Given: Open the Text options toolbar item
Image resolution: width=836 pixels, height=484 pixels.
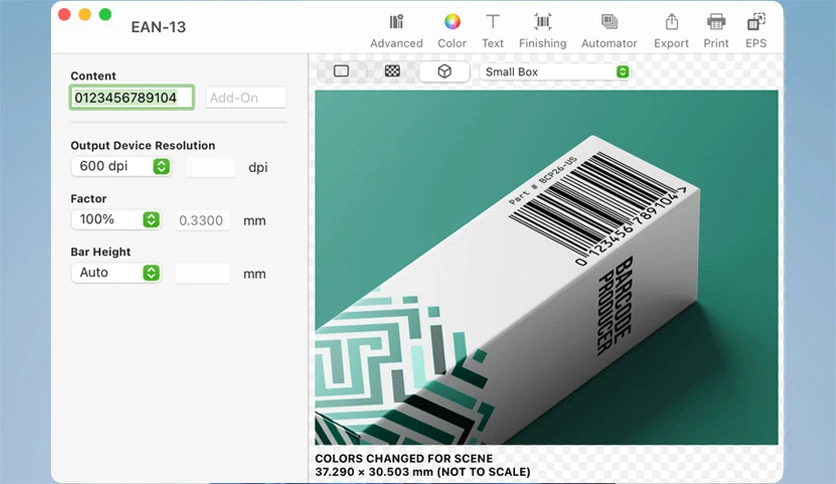Looking at the screenshot, I should tap(493, 31).
